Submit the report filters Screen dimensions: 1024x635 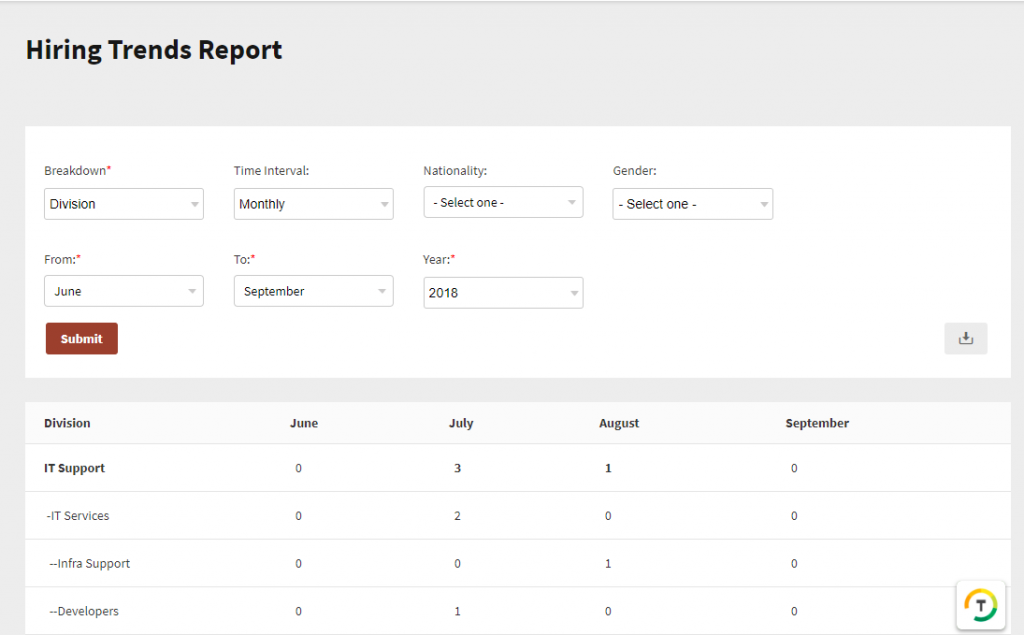(x=82, y=338)
